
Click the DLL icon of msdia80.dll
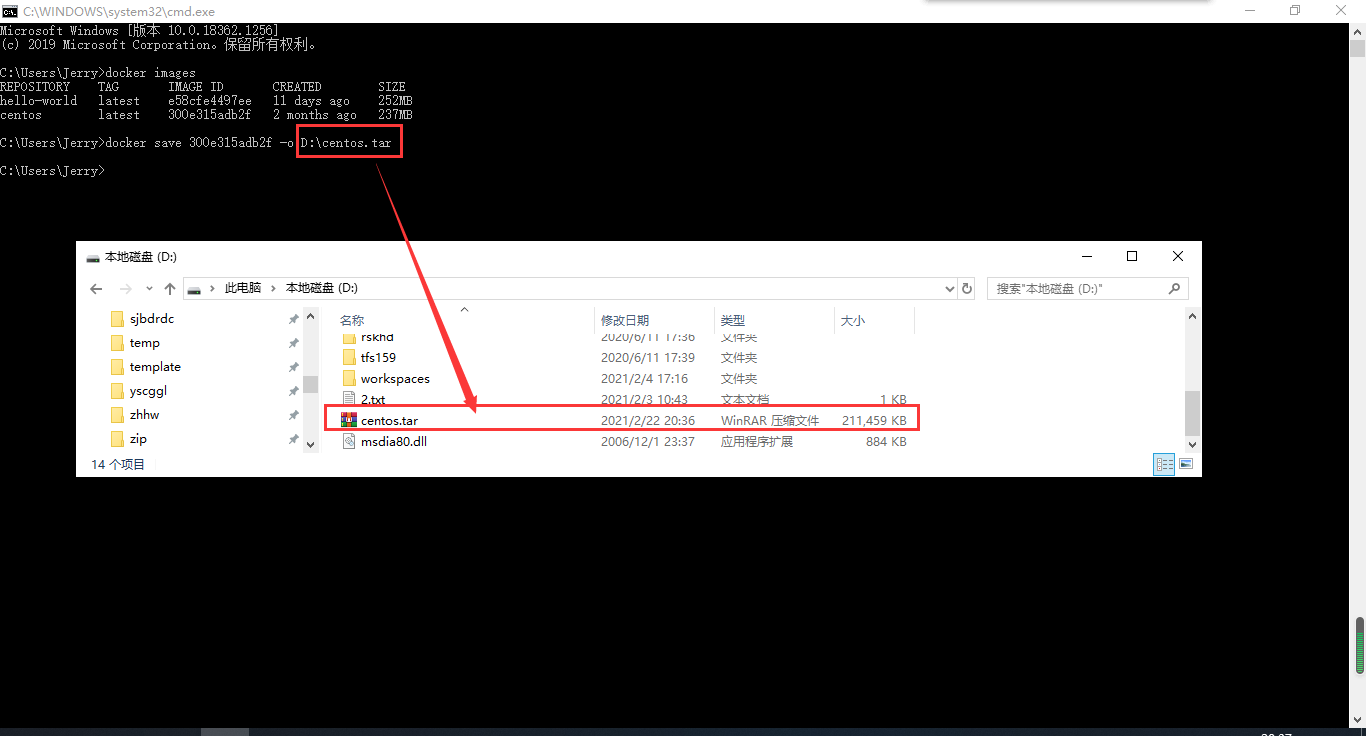[349, 441]
